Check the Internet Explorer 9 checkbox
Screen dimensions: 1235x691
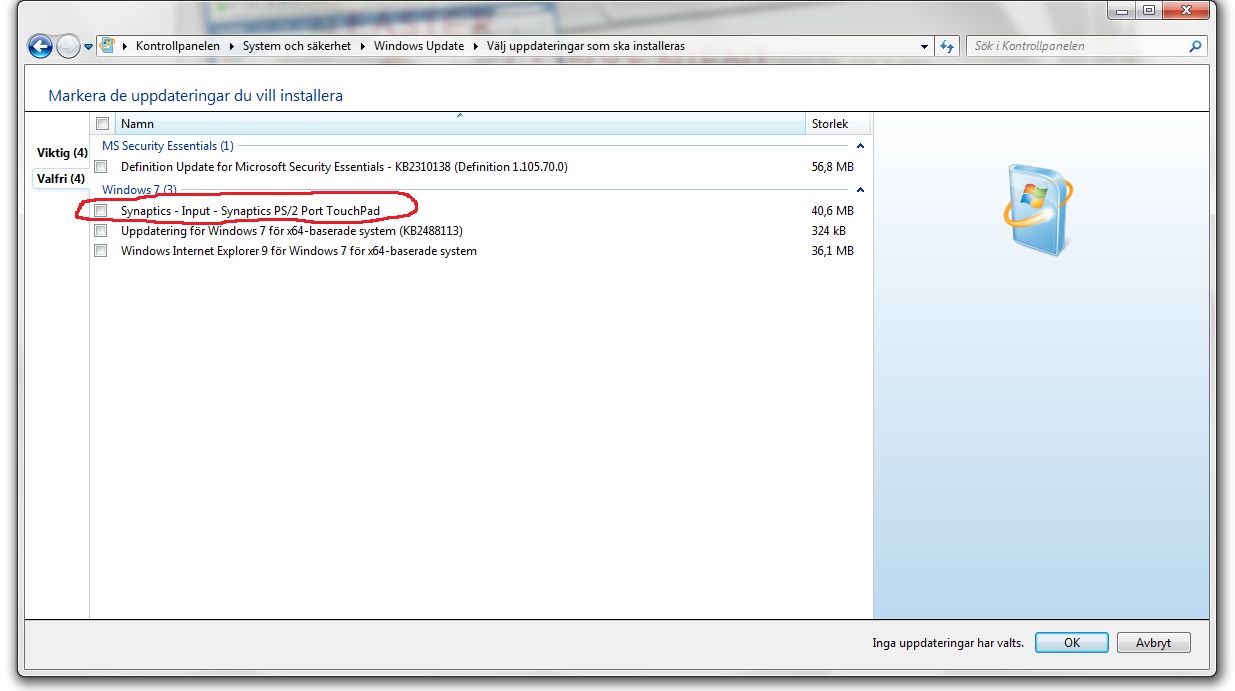[x=100, y=251]
